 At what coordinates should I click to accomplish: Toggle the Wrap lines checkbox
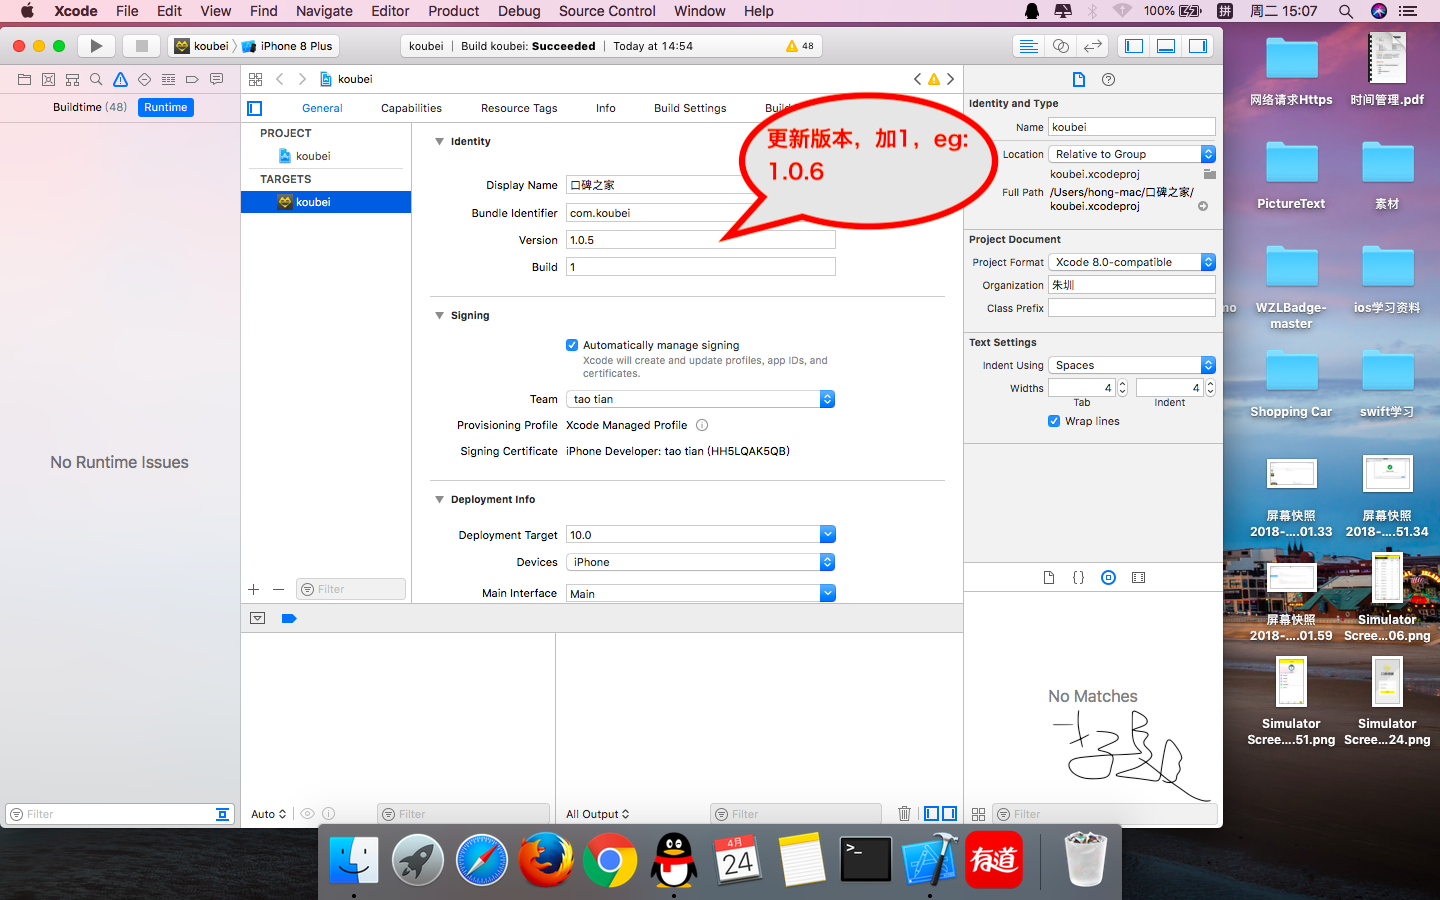coord(1054,421)
